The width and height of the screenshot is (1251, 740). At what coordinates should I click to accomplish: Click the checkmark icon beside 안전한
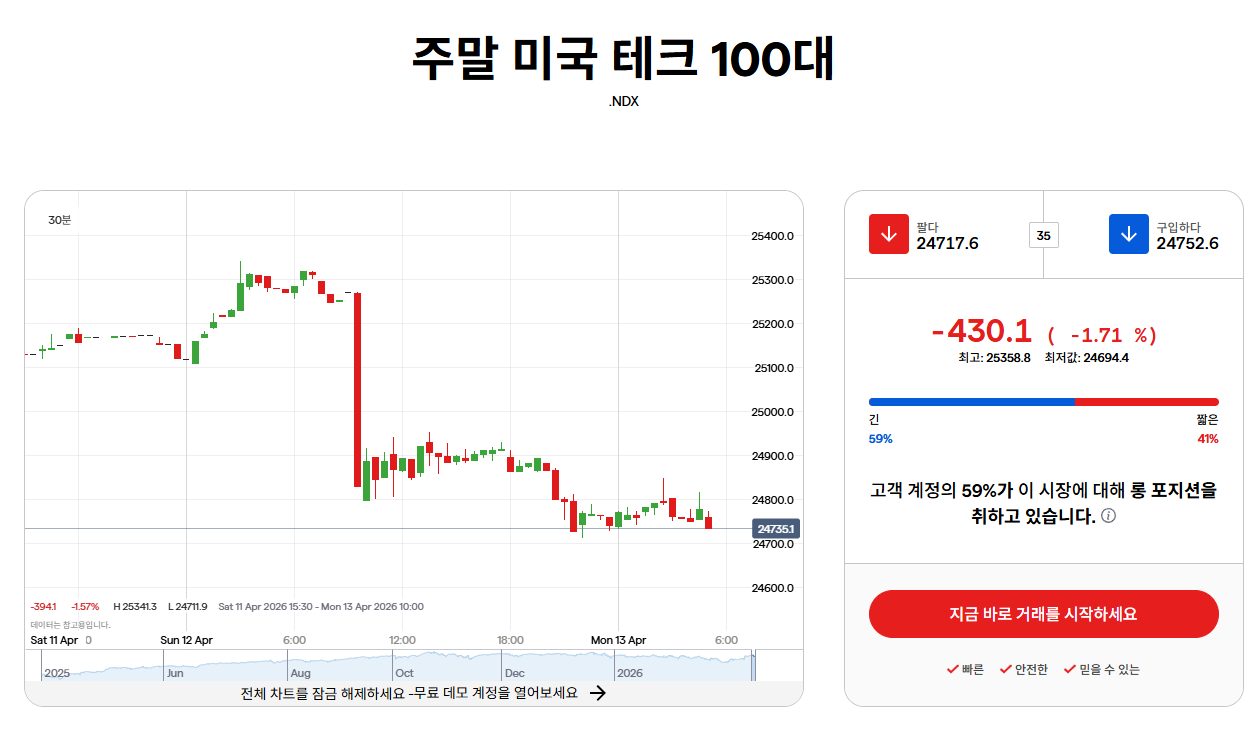coord(1006,669)
